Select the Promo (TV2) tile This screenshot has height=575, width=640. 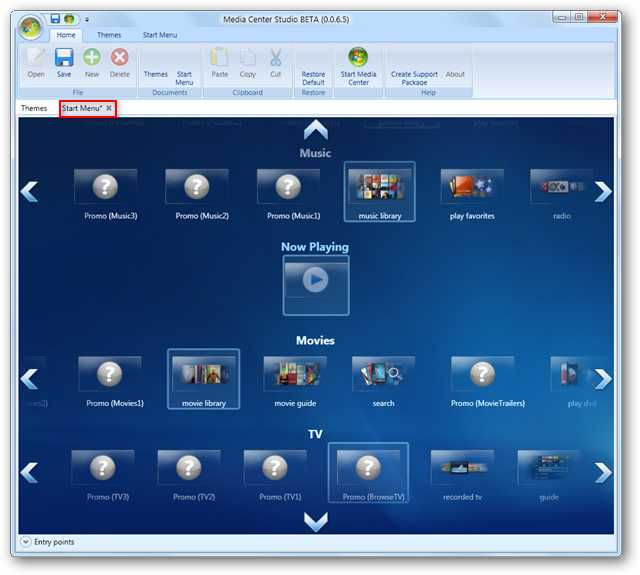189,476
